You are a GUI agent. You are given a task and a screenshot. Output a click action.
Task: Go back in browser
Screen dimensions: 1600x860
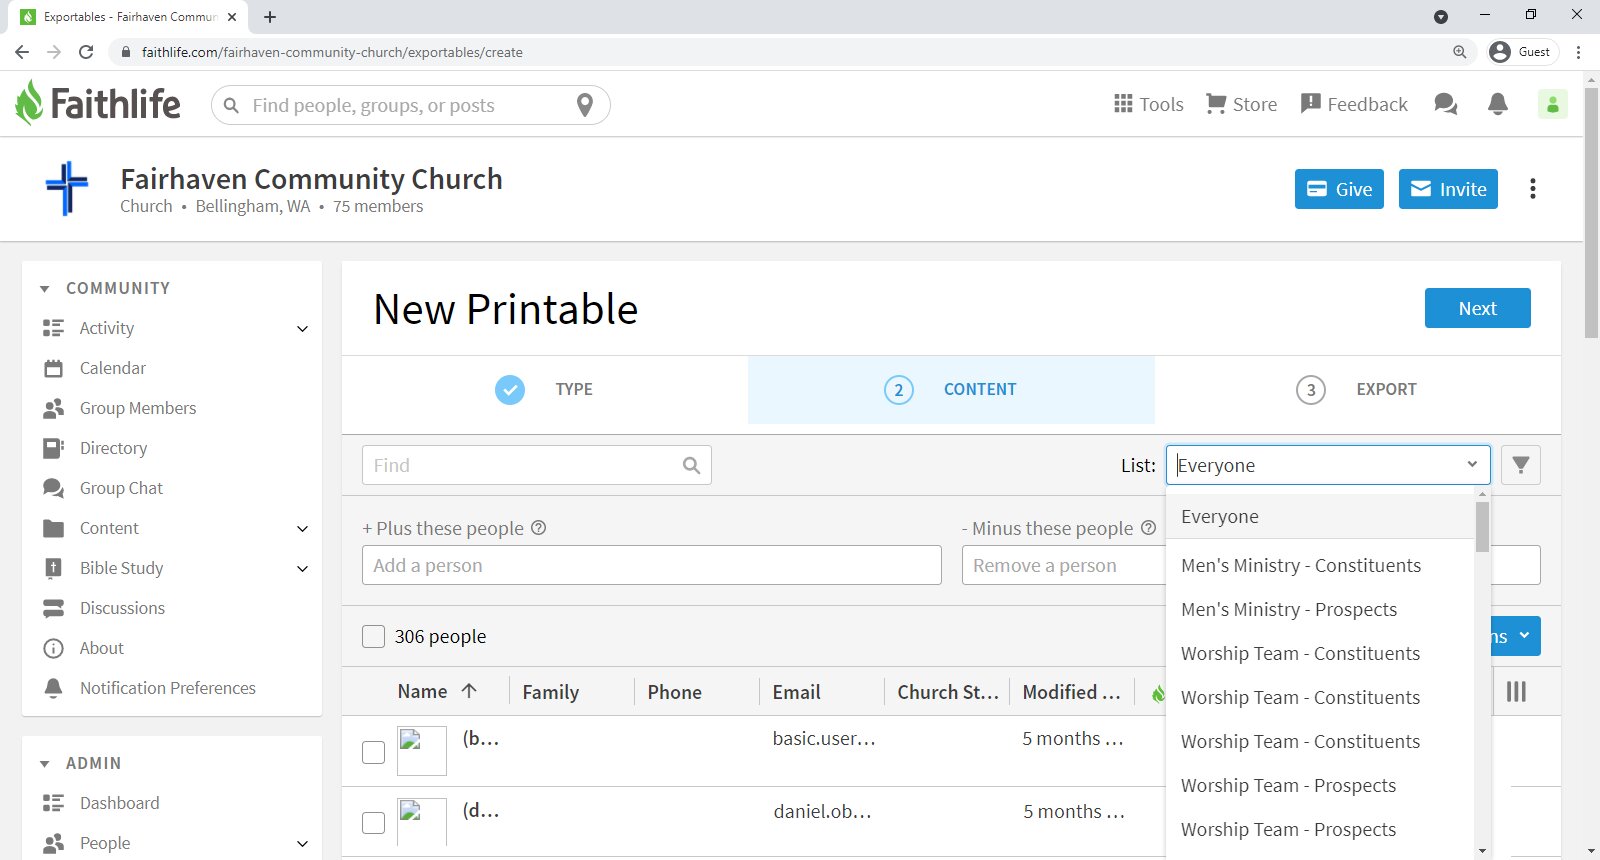coord(22,52)
